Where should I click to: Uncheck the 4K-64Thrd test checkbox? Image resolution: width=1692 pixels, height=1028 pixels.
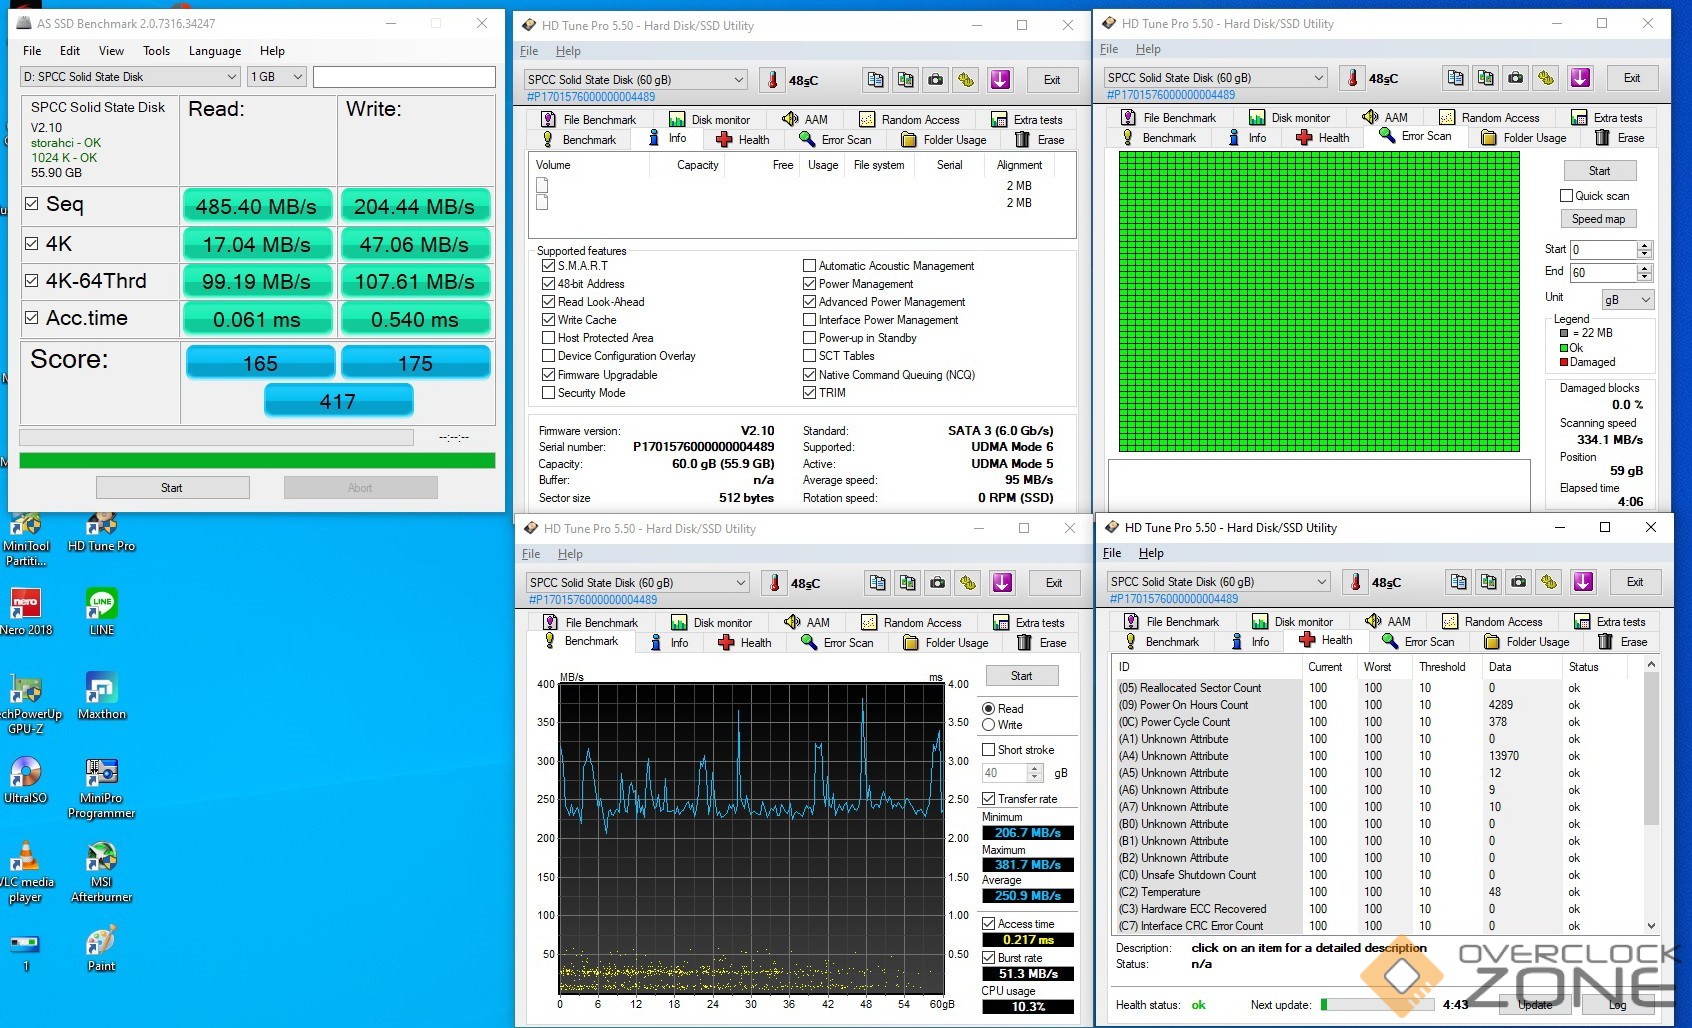(x=32, y=281)
